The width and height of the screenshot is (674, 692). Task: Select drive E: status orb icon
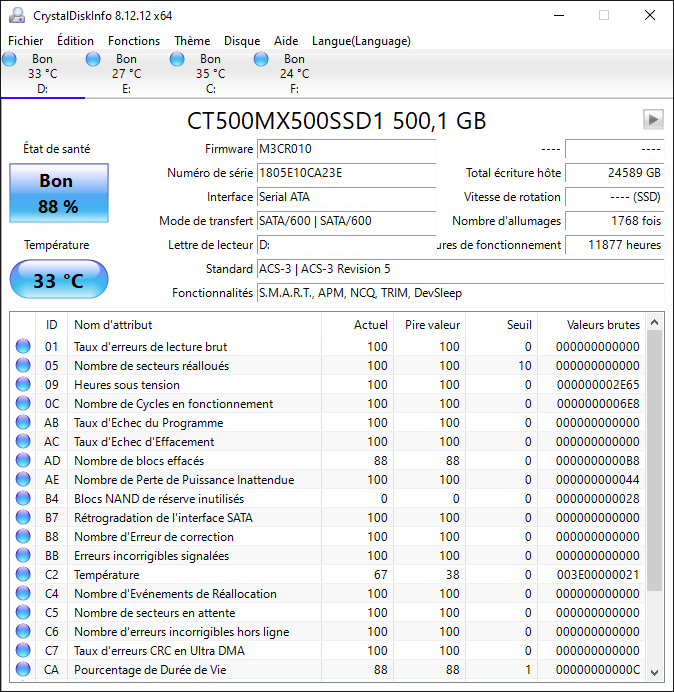click(93, 60)
